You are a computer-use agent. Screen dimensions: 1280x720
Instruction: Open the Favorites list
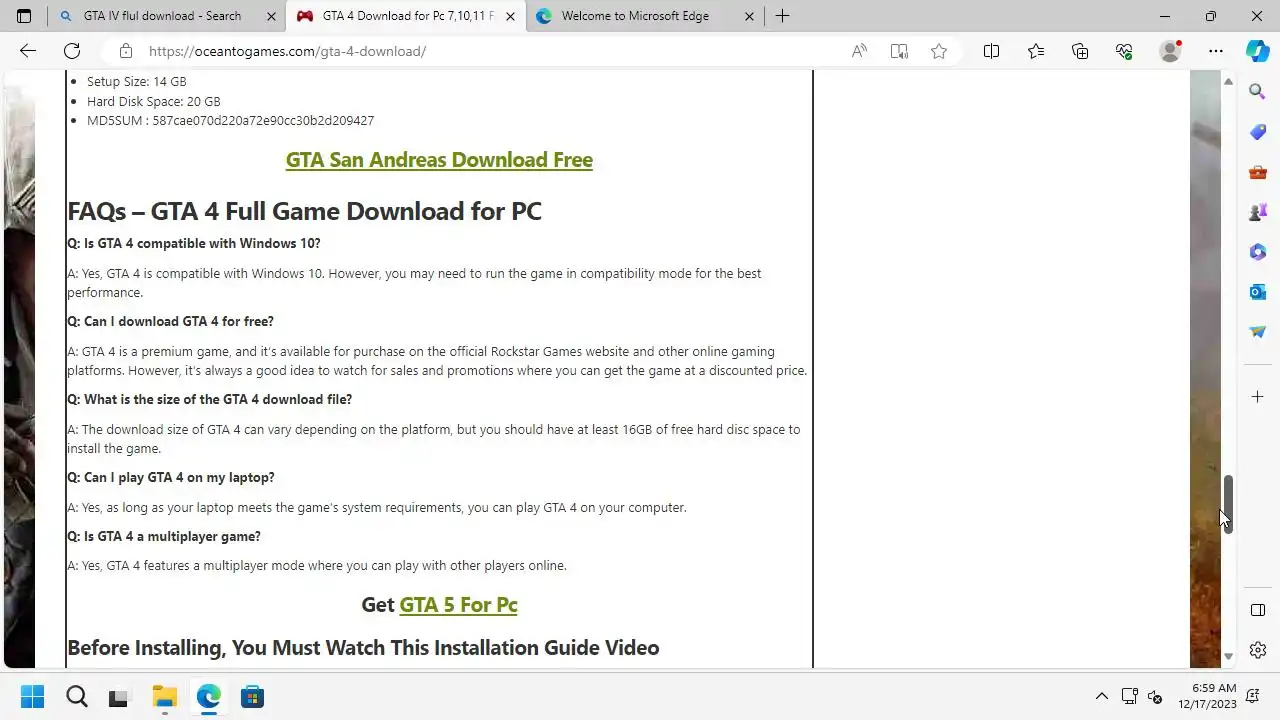pos(1036,51)
